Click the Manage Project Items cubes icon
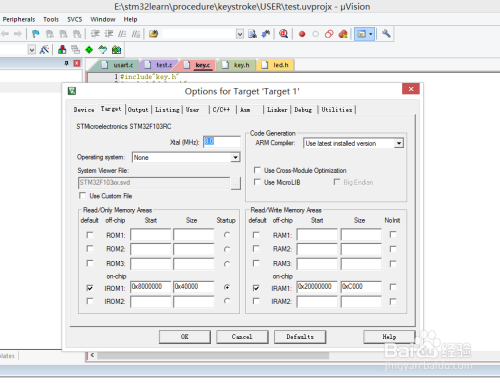The width and height of the screenshot is (500, 383). pyautogui.click(x=62, y=50)
